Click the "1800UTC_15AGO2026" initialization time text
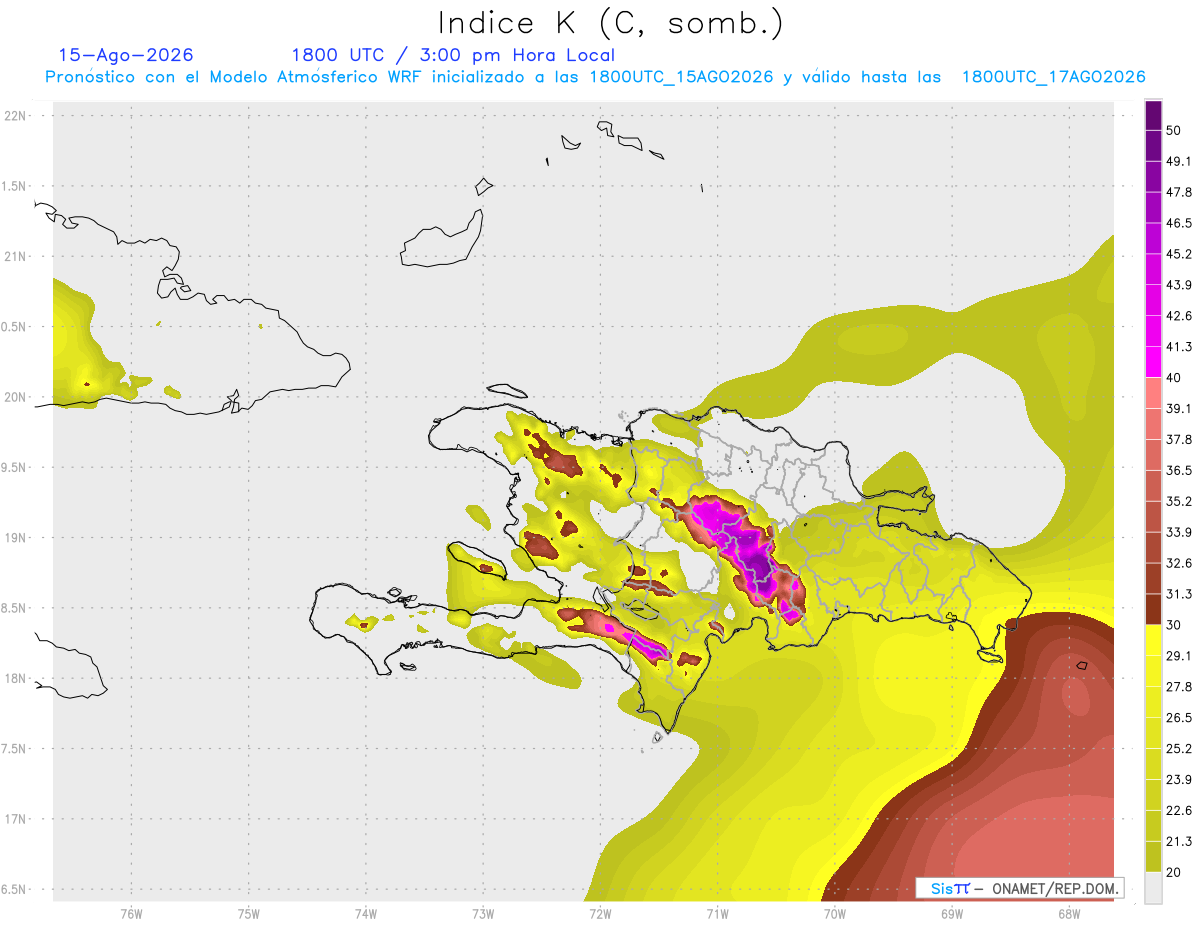This screenshot has height=927, width=1200. pos(681,77)
